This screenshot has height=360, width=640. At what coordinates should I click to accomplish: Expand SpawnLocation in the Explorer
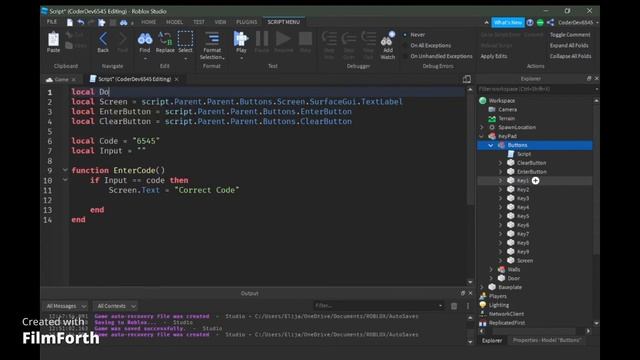tap(482, 127)
